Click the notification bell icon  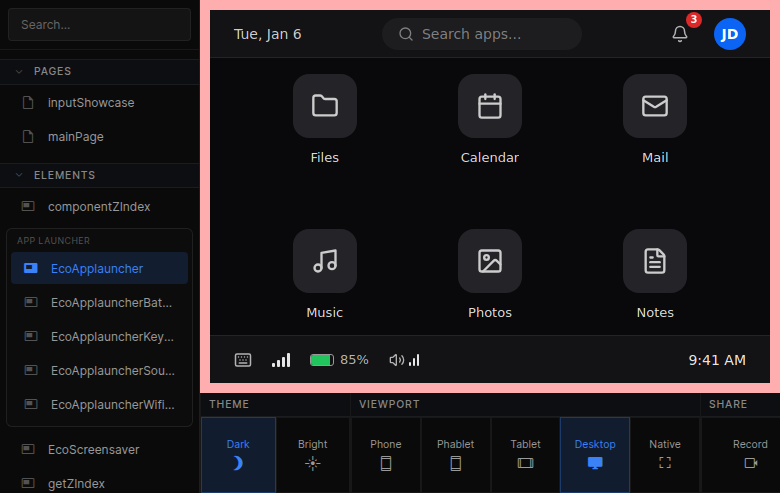680,34
